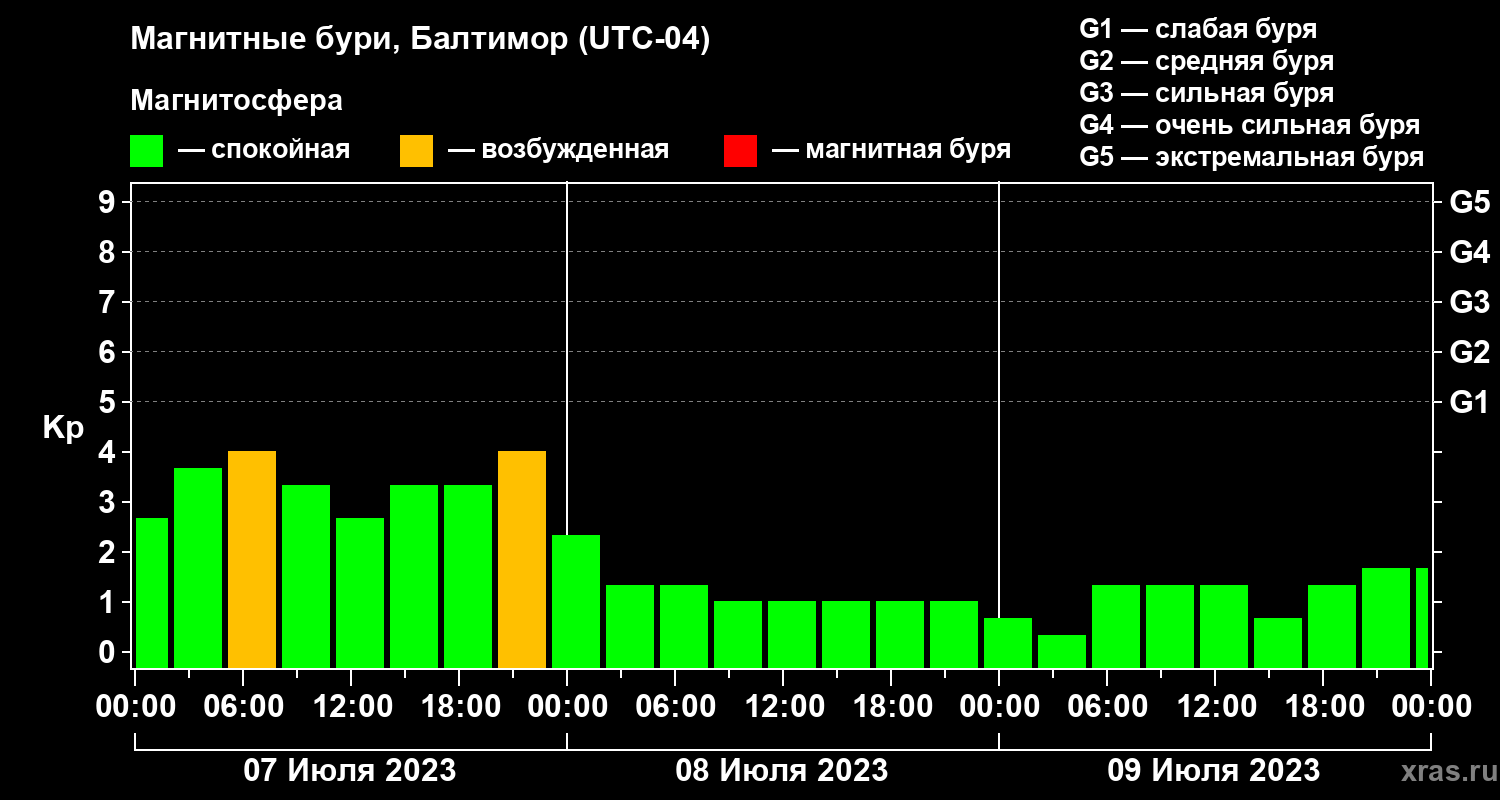
Task: Click the 'Kp' y-axis label
Action: [63, 427]
